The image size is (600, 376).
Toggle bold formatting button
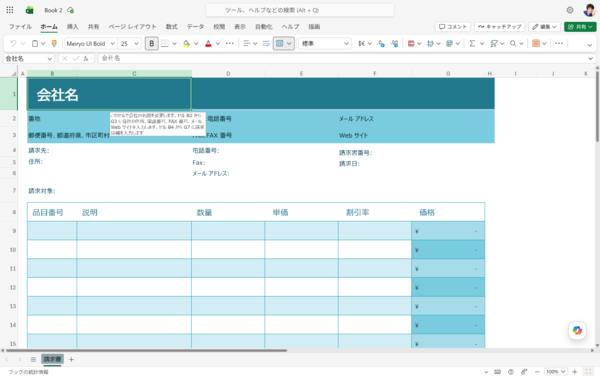point(152,44)
